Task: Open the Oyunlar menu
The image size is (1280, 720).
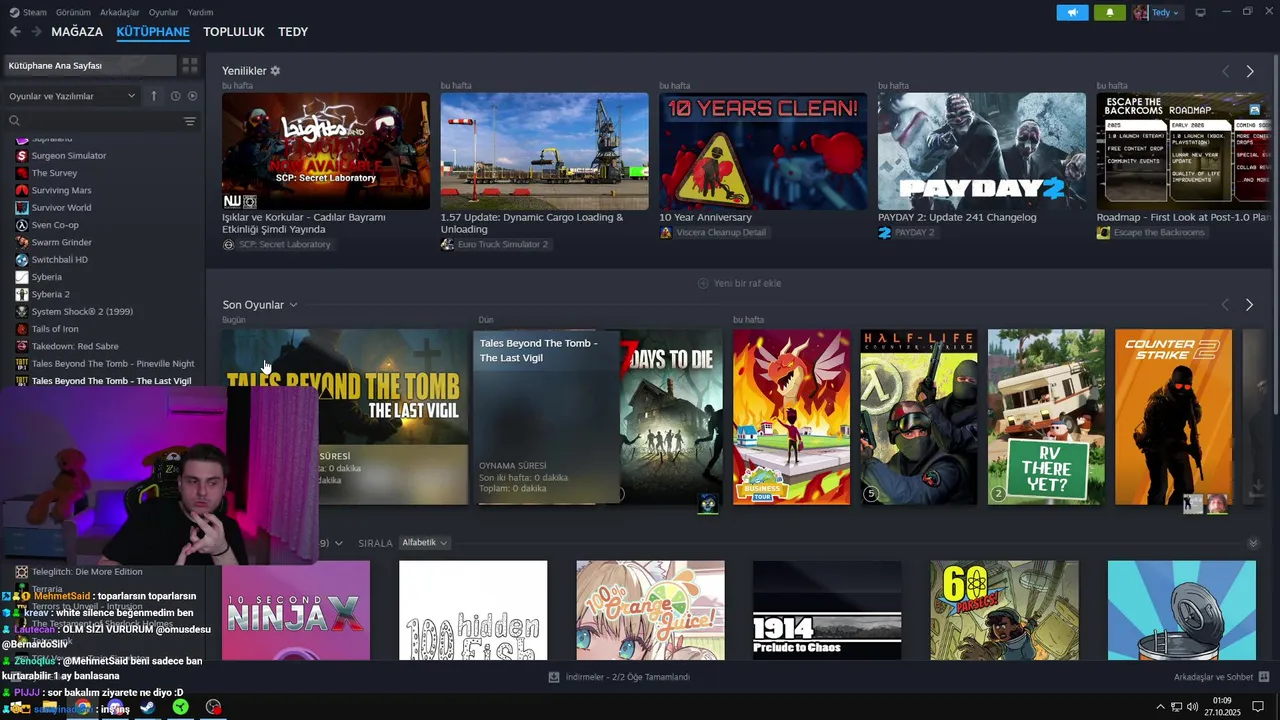Action: pos(164,12)
